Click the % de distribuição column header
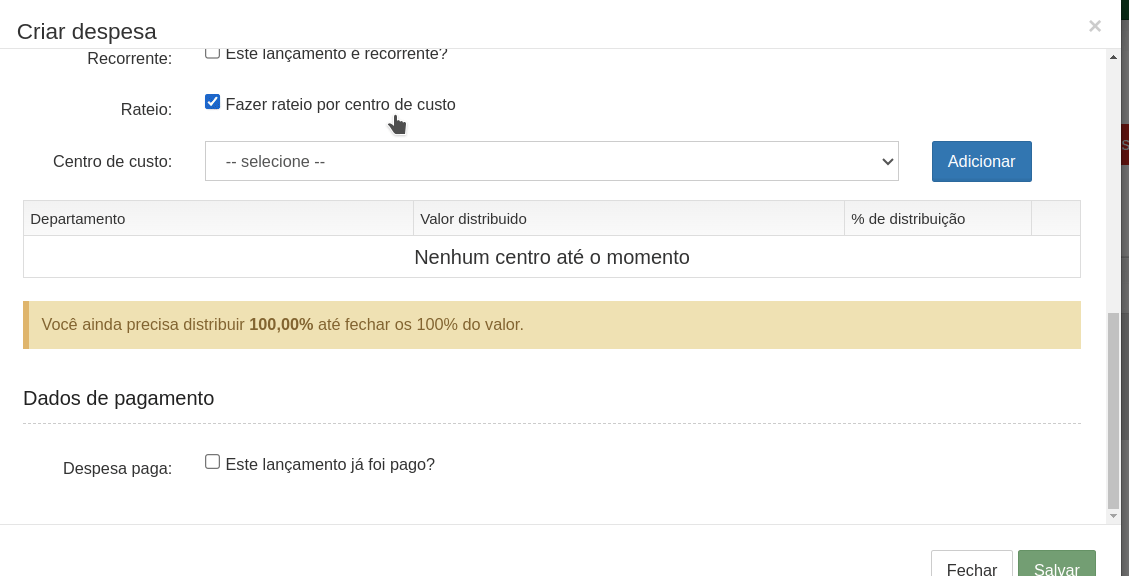This screenshot has width=1129, height=576. click(x=907, y=218)
